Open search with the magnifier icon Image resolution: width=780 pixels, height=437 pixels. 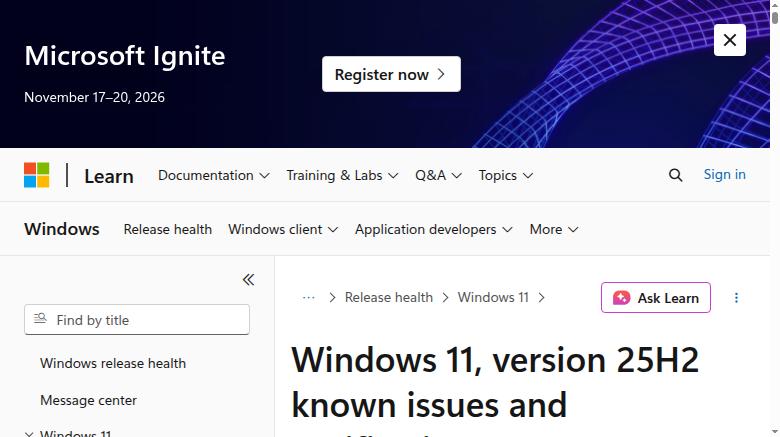(675, 175)
